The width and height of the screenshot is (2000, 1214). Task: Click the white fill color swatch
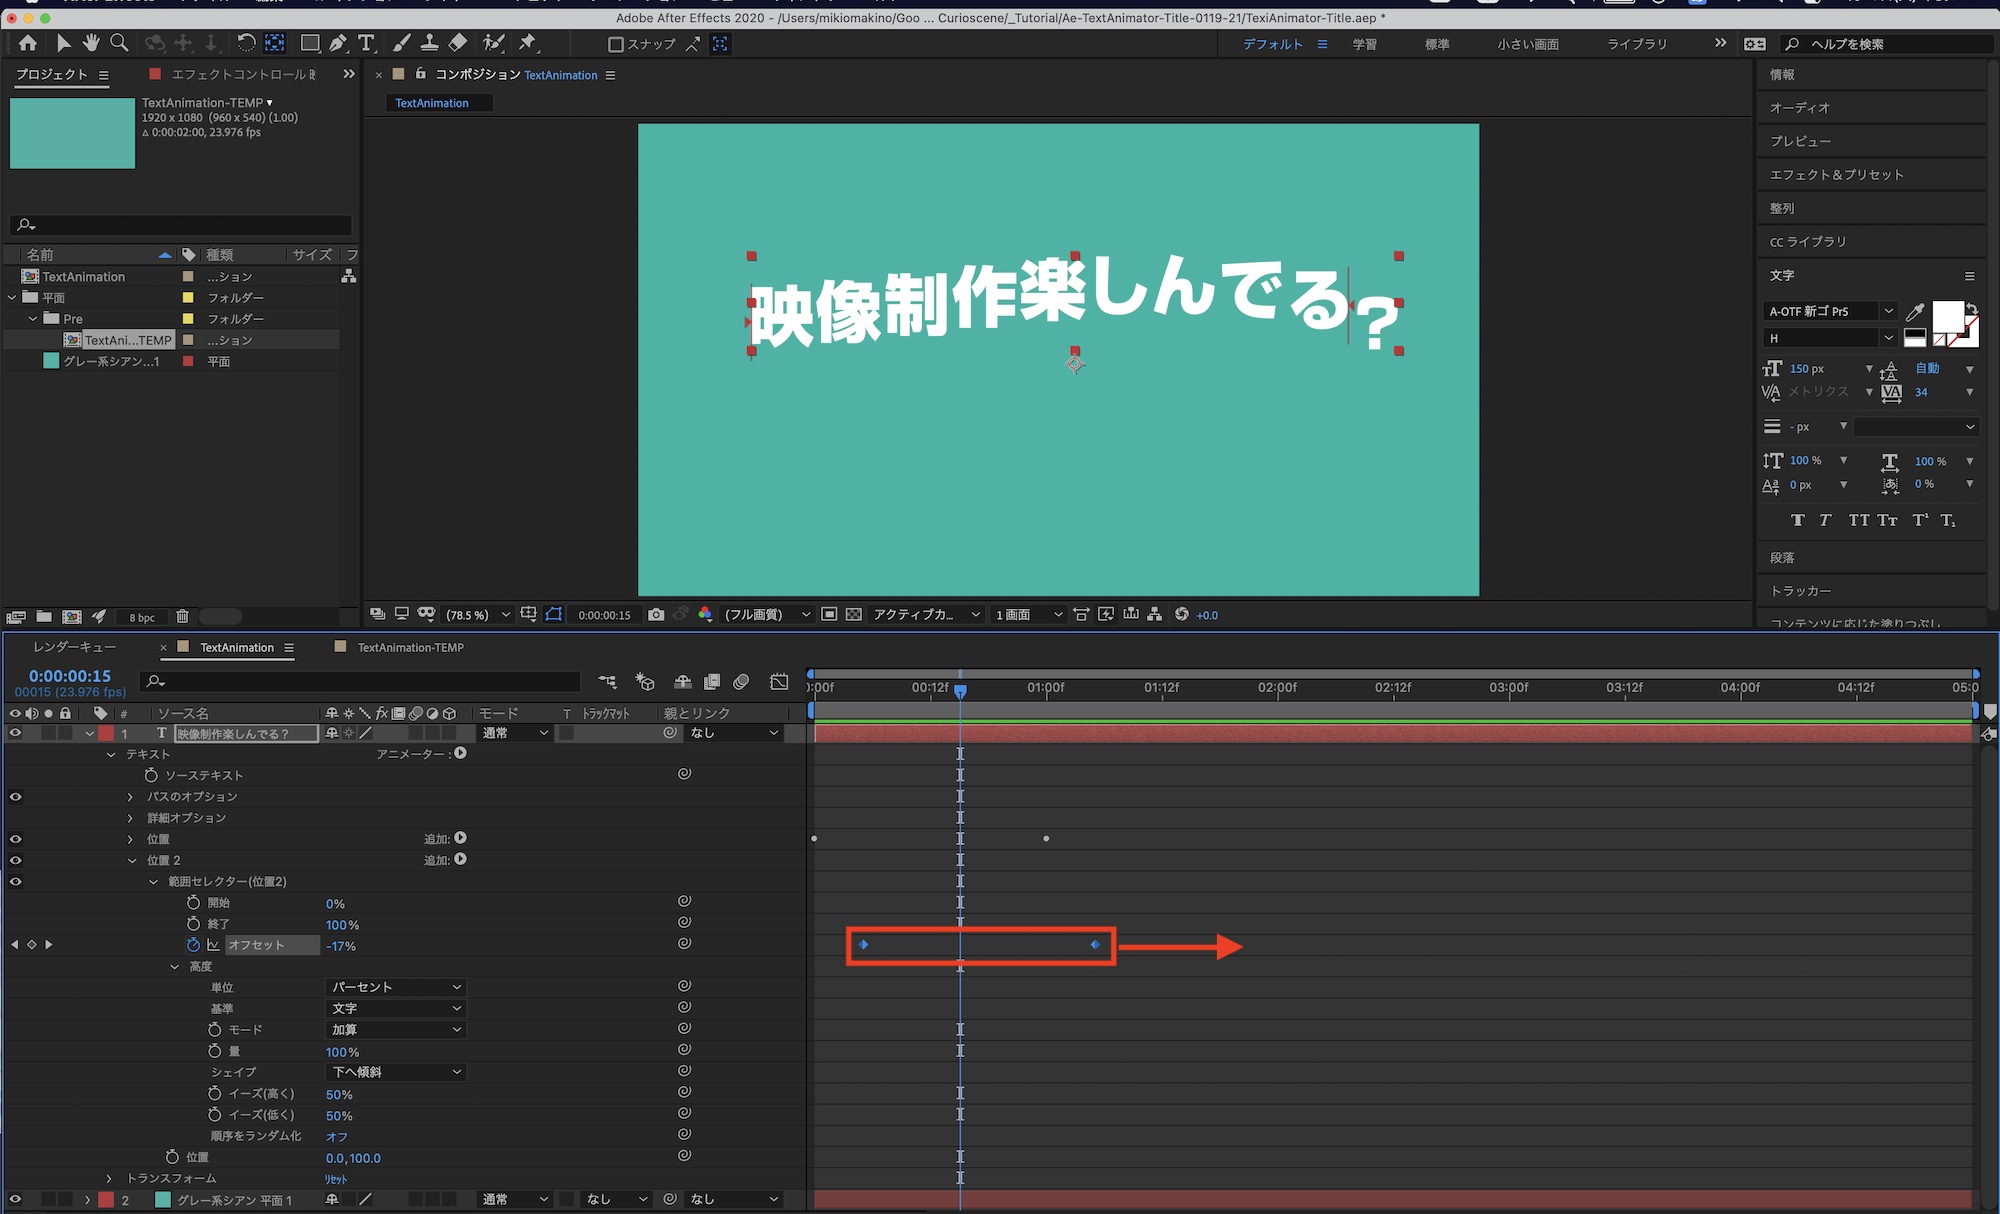click(1946, 317)
